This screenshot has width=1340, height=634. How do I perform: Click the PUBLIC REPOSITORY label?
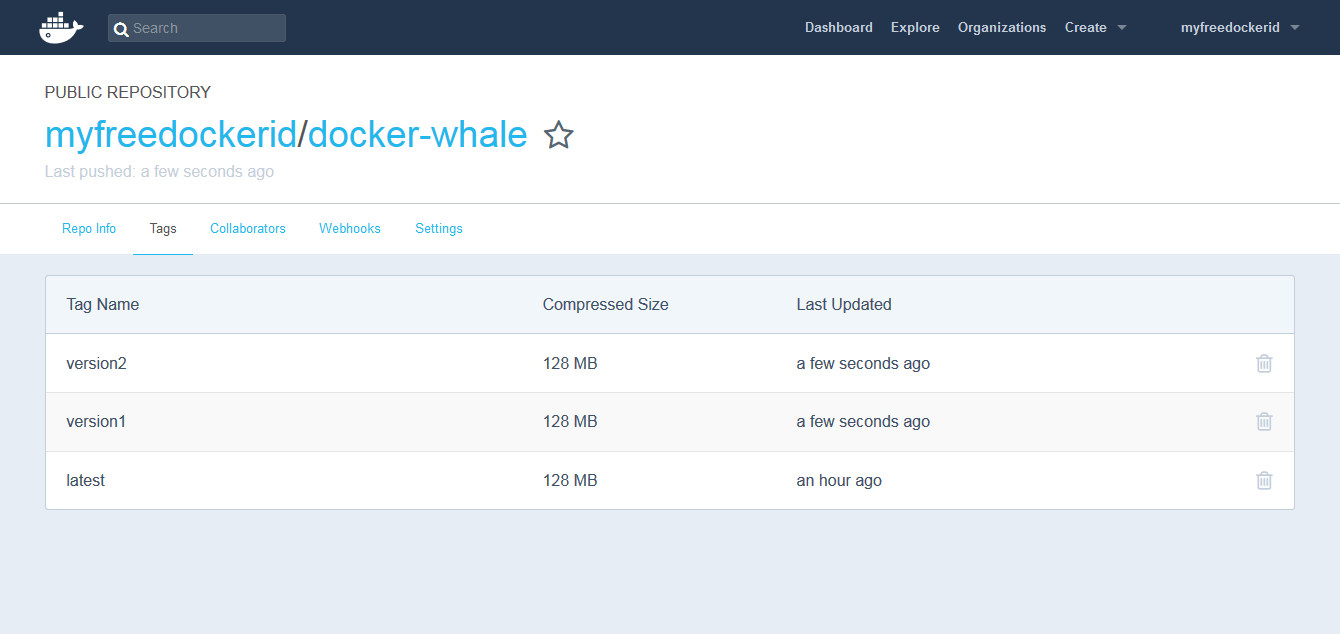pos(128,92)
